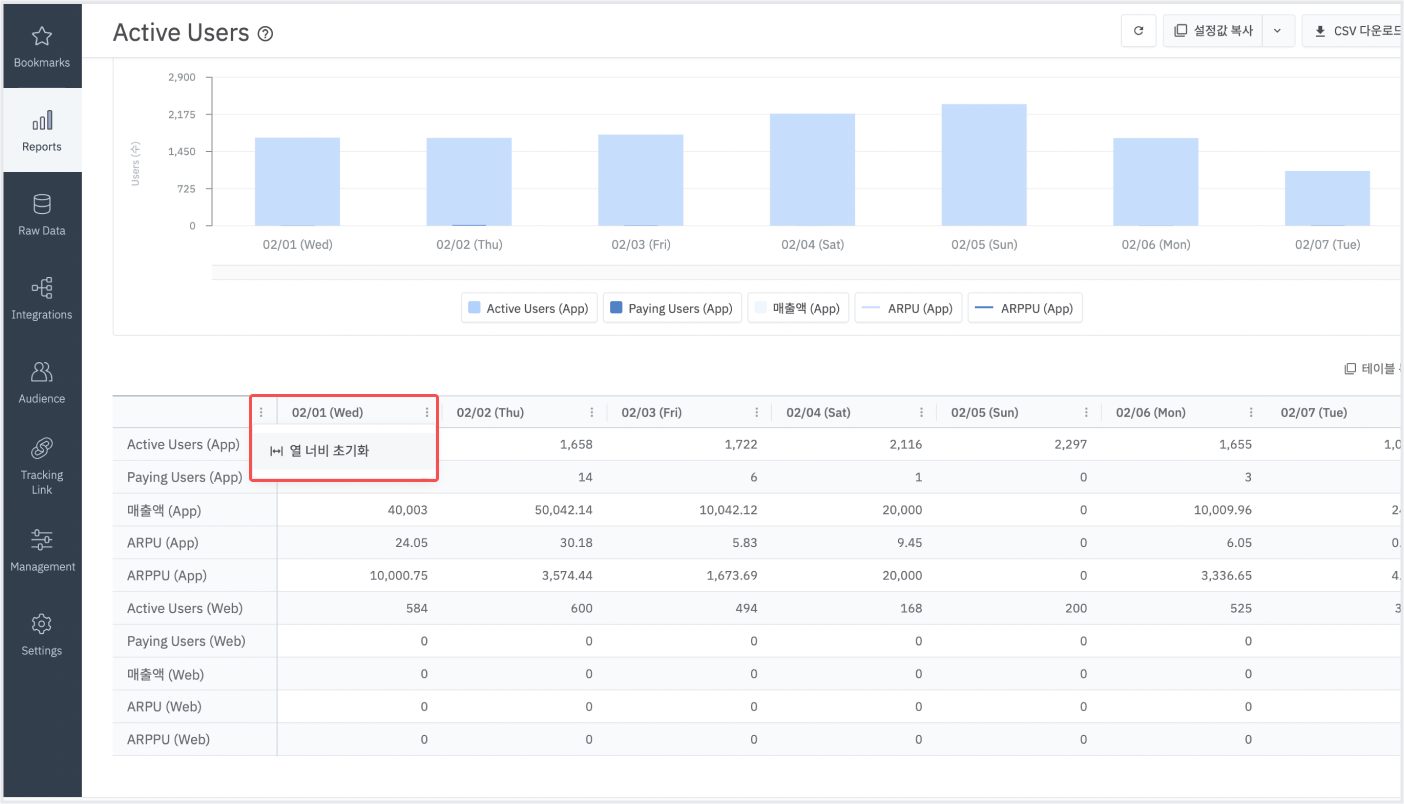1404x804 pixels.
Task: Select 열 너비 초기화 from the column menu
Action: point(343,451)
